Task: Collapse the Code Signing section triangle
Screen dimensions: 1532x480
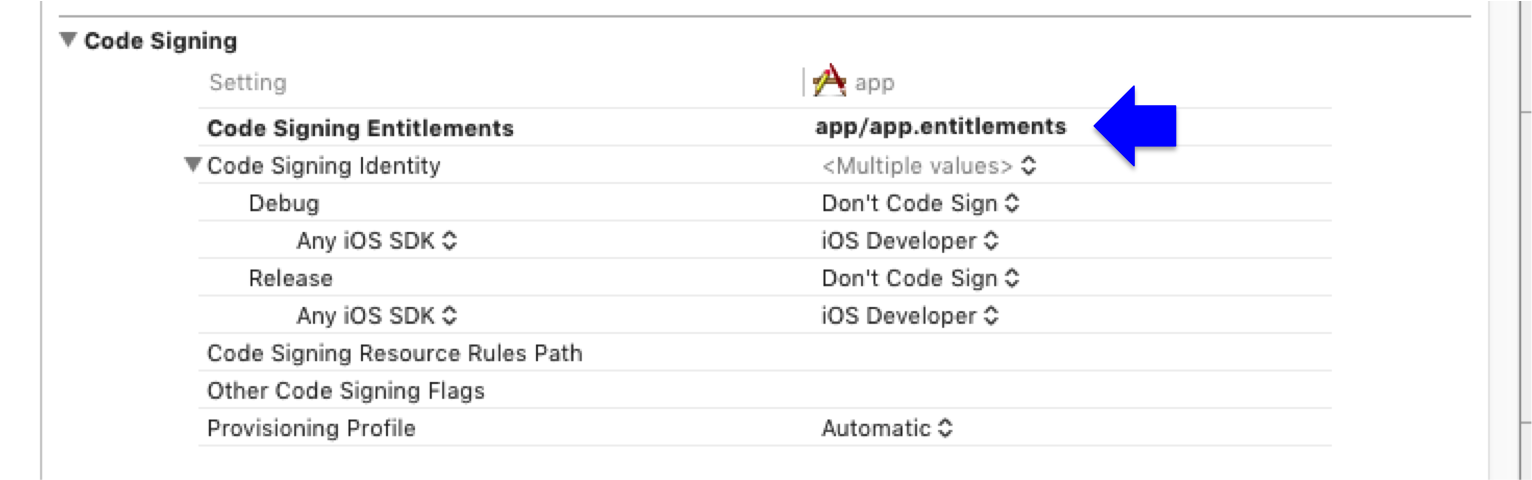Action: pyautogui.click(x=68, y=41)
